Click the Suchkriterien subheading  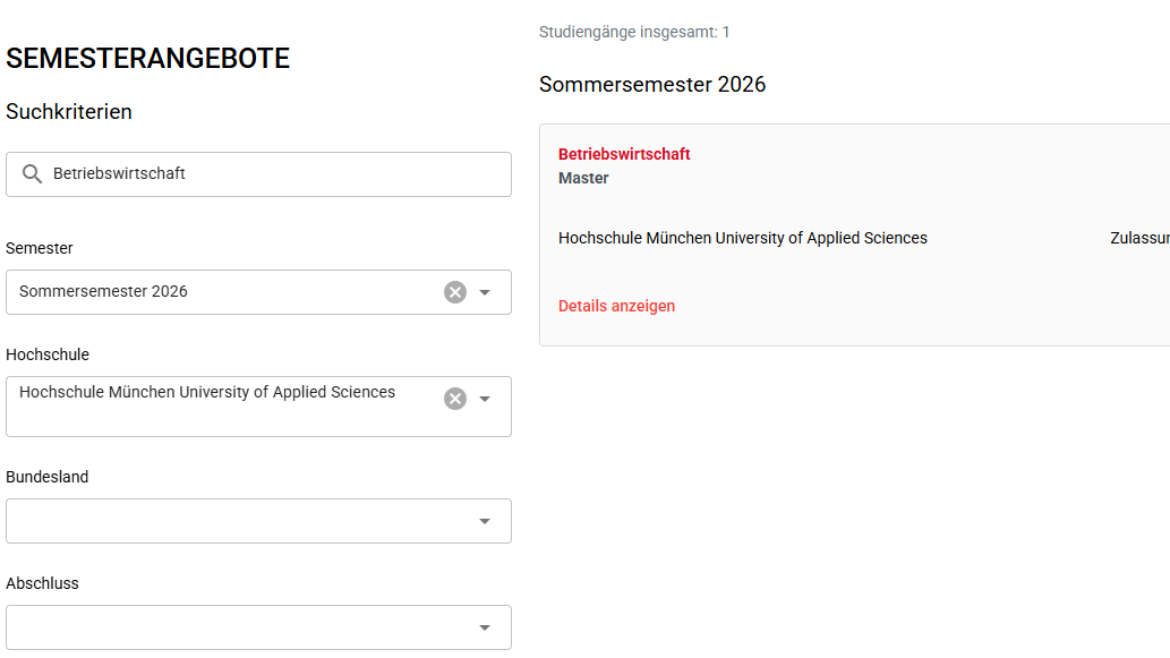(x=69, y=112)
